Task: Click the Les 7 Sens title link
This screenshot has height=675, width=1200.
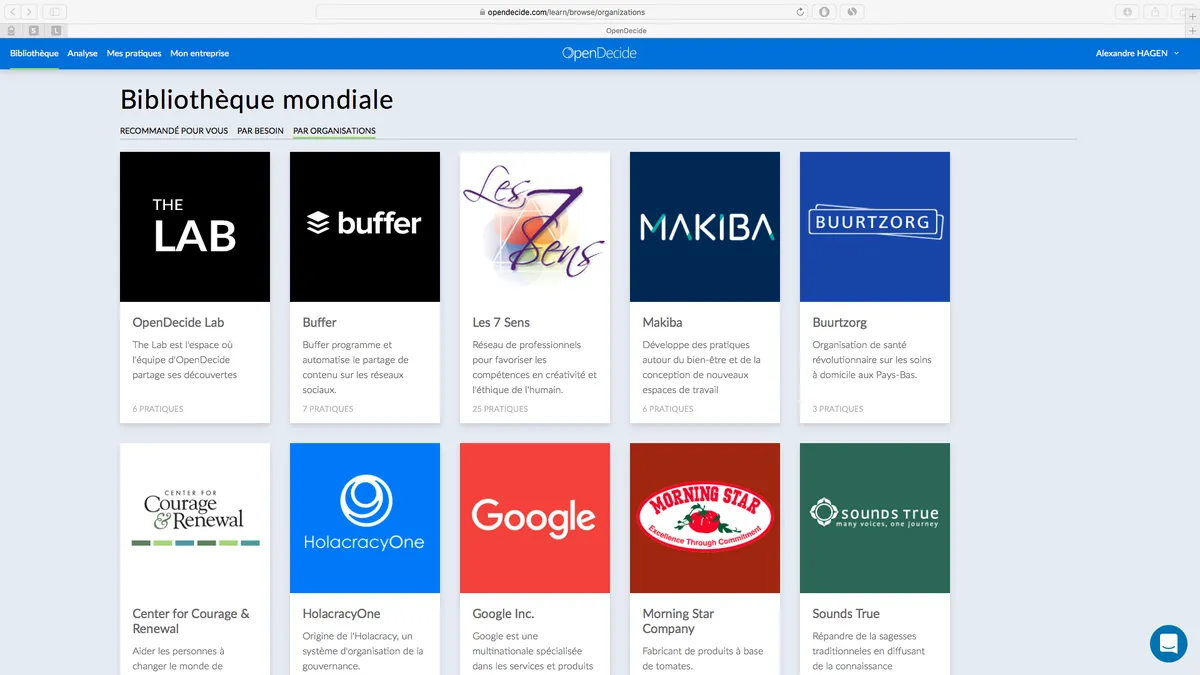Action: click(x=501, y=323)
